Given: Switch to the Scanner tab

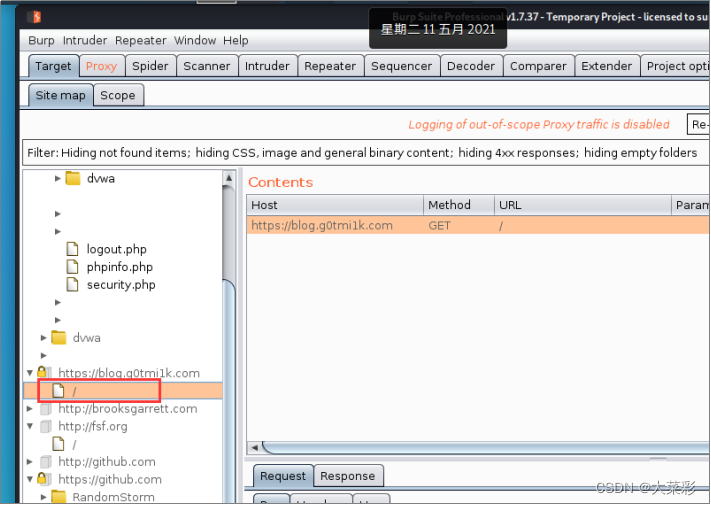Looking at the screenshot, I should (x=207, y=66).
